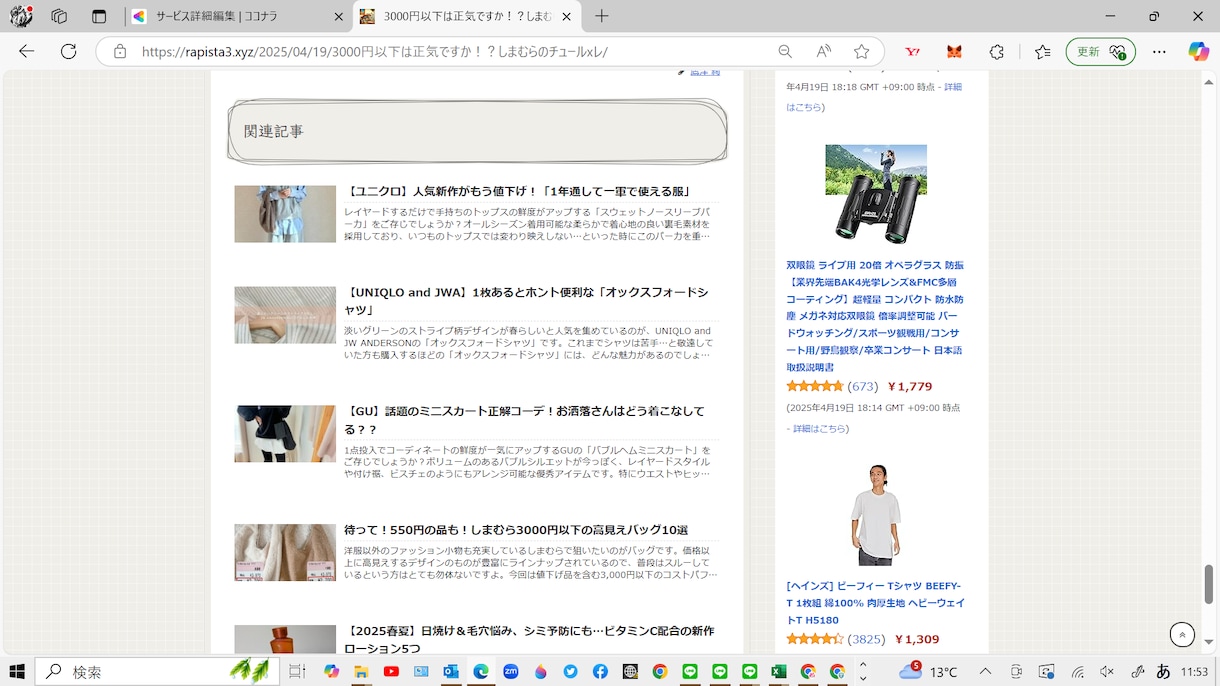1220x686 pixels.
Task: Click the GU ミニスカート article thumbnail
Action: point(285,434)
